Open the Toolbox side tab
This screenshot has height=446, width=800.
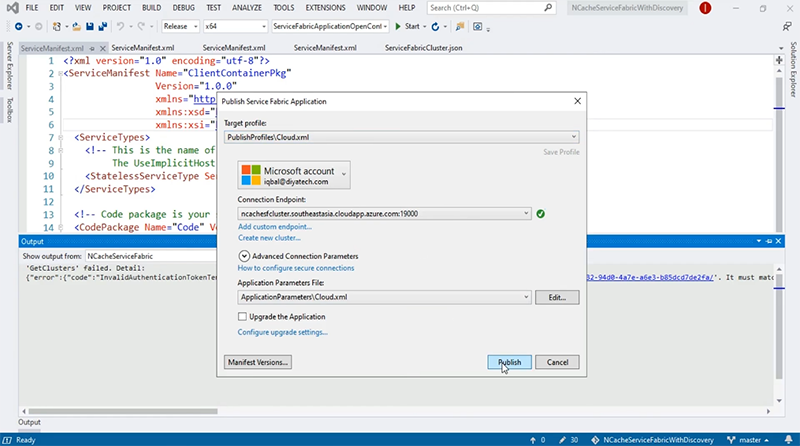[9, 110]
